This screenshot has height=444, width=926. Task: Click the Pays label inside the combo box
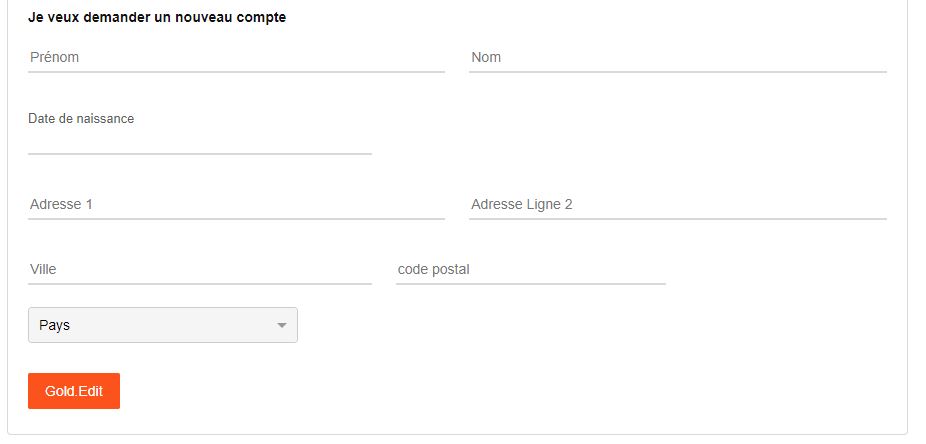point(54,326)
